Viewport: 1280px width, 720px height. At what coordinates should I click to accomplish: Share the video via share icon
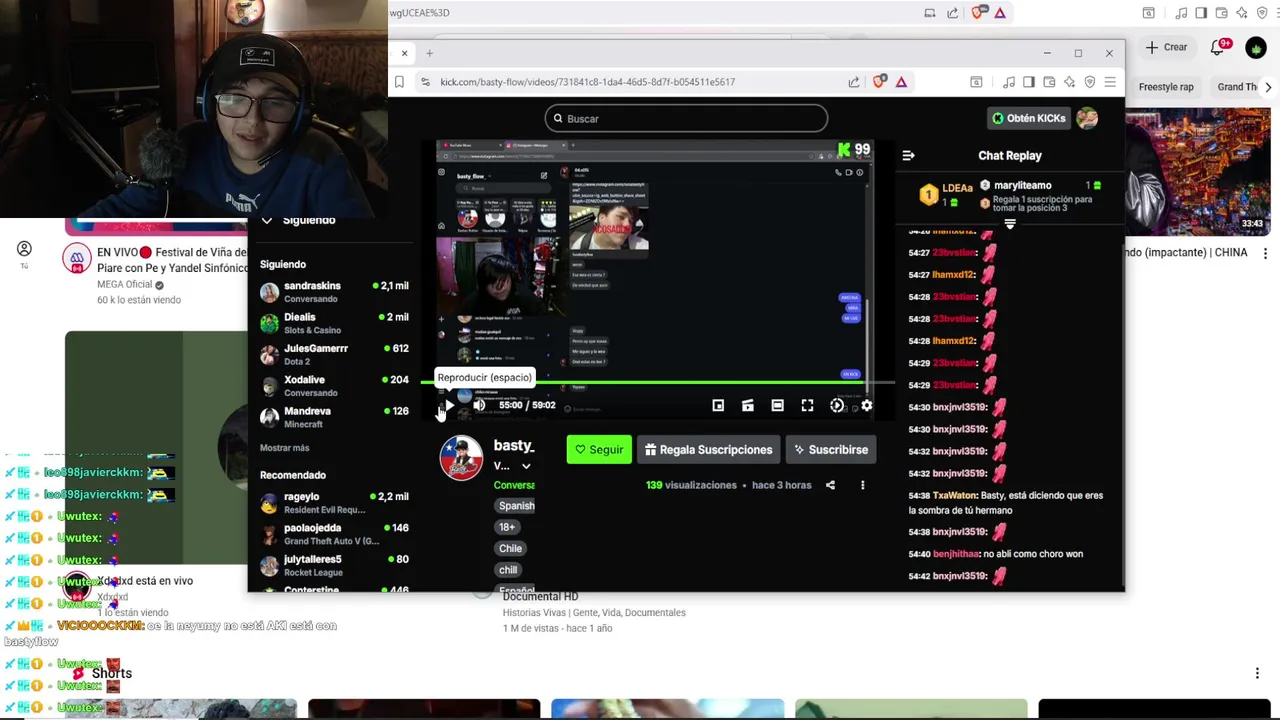(830, 485)
